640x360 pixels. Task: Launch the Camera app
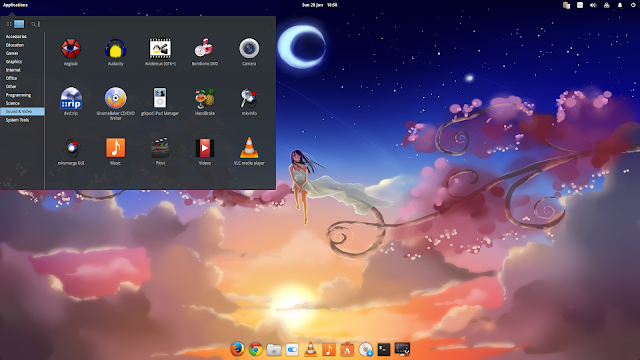click(x=249, y=52)
